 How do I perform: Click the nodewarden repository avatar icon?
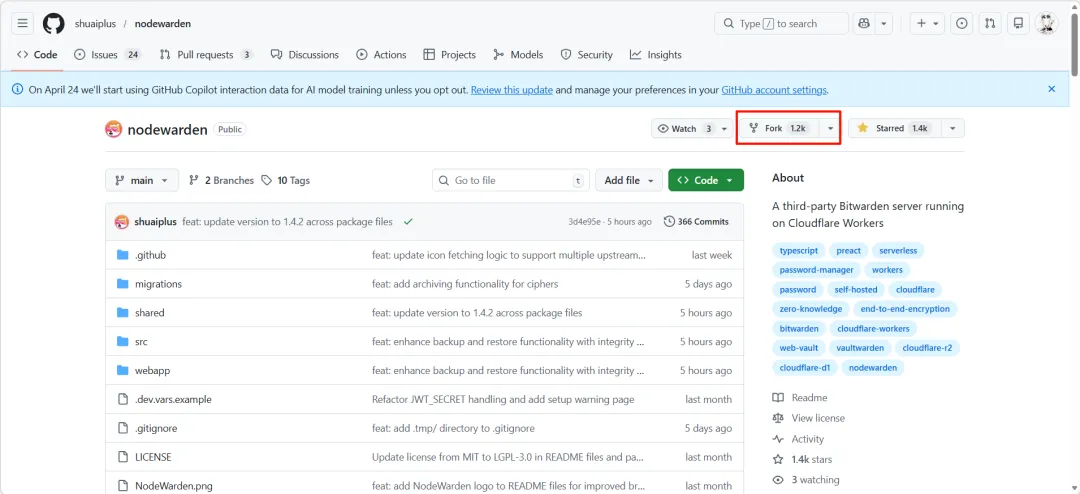tap(114, 129)
